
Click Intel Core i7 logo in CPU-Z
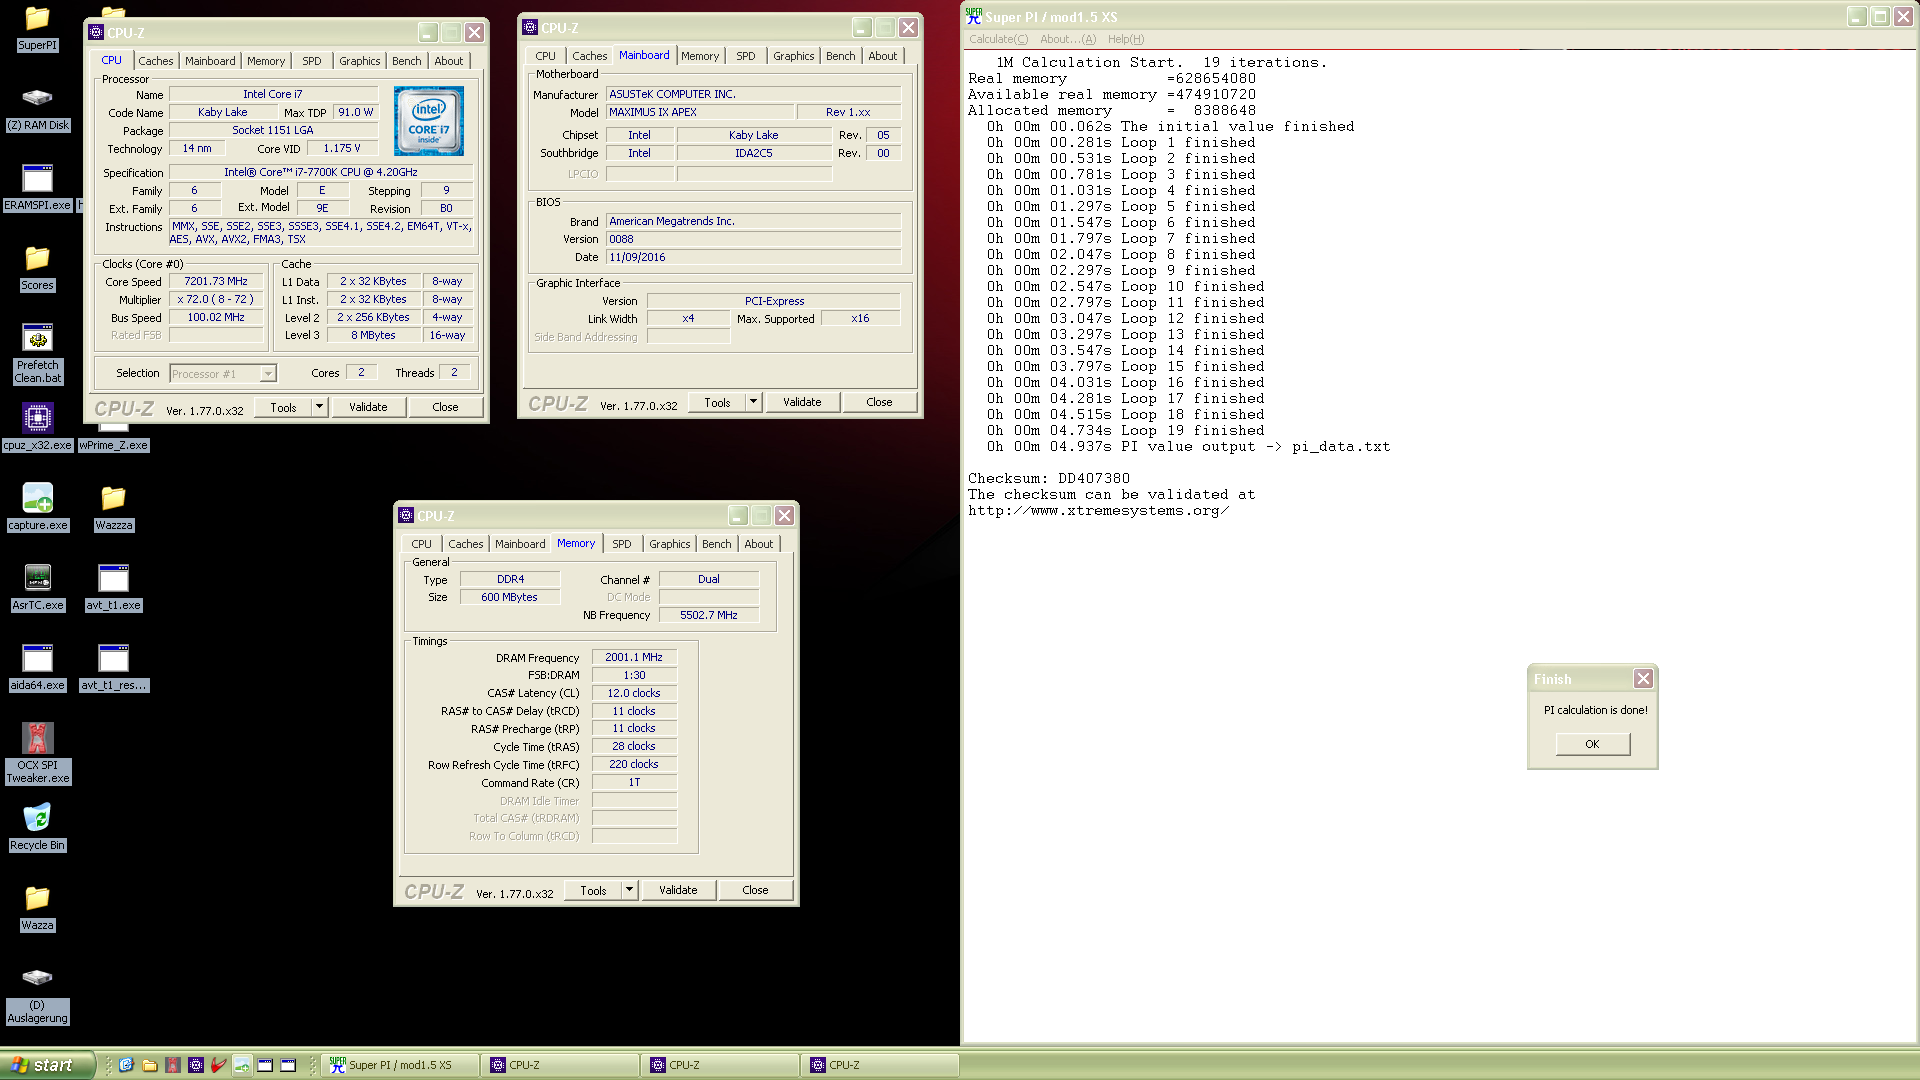429,121
